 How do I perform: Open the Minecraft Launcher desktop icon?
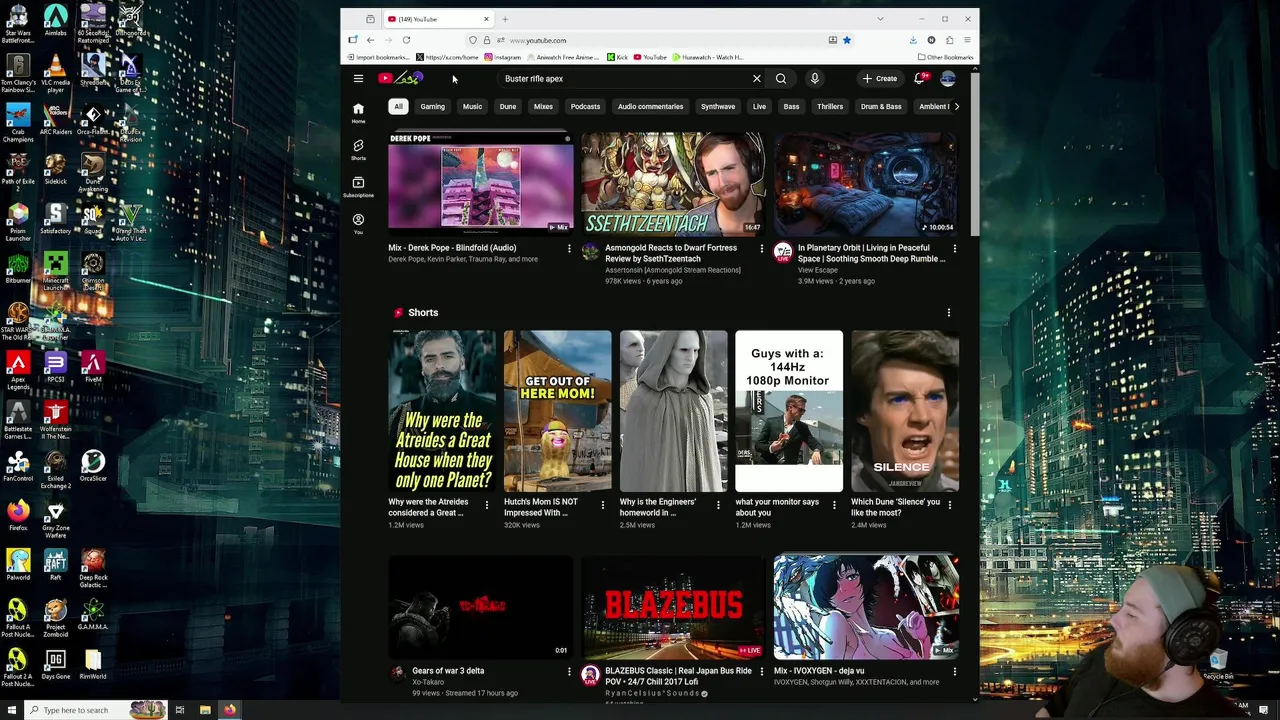tap(55, 271)
